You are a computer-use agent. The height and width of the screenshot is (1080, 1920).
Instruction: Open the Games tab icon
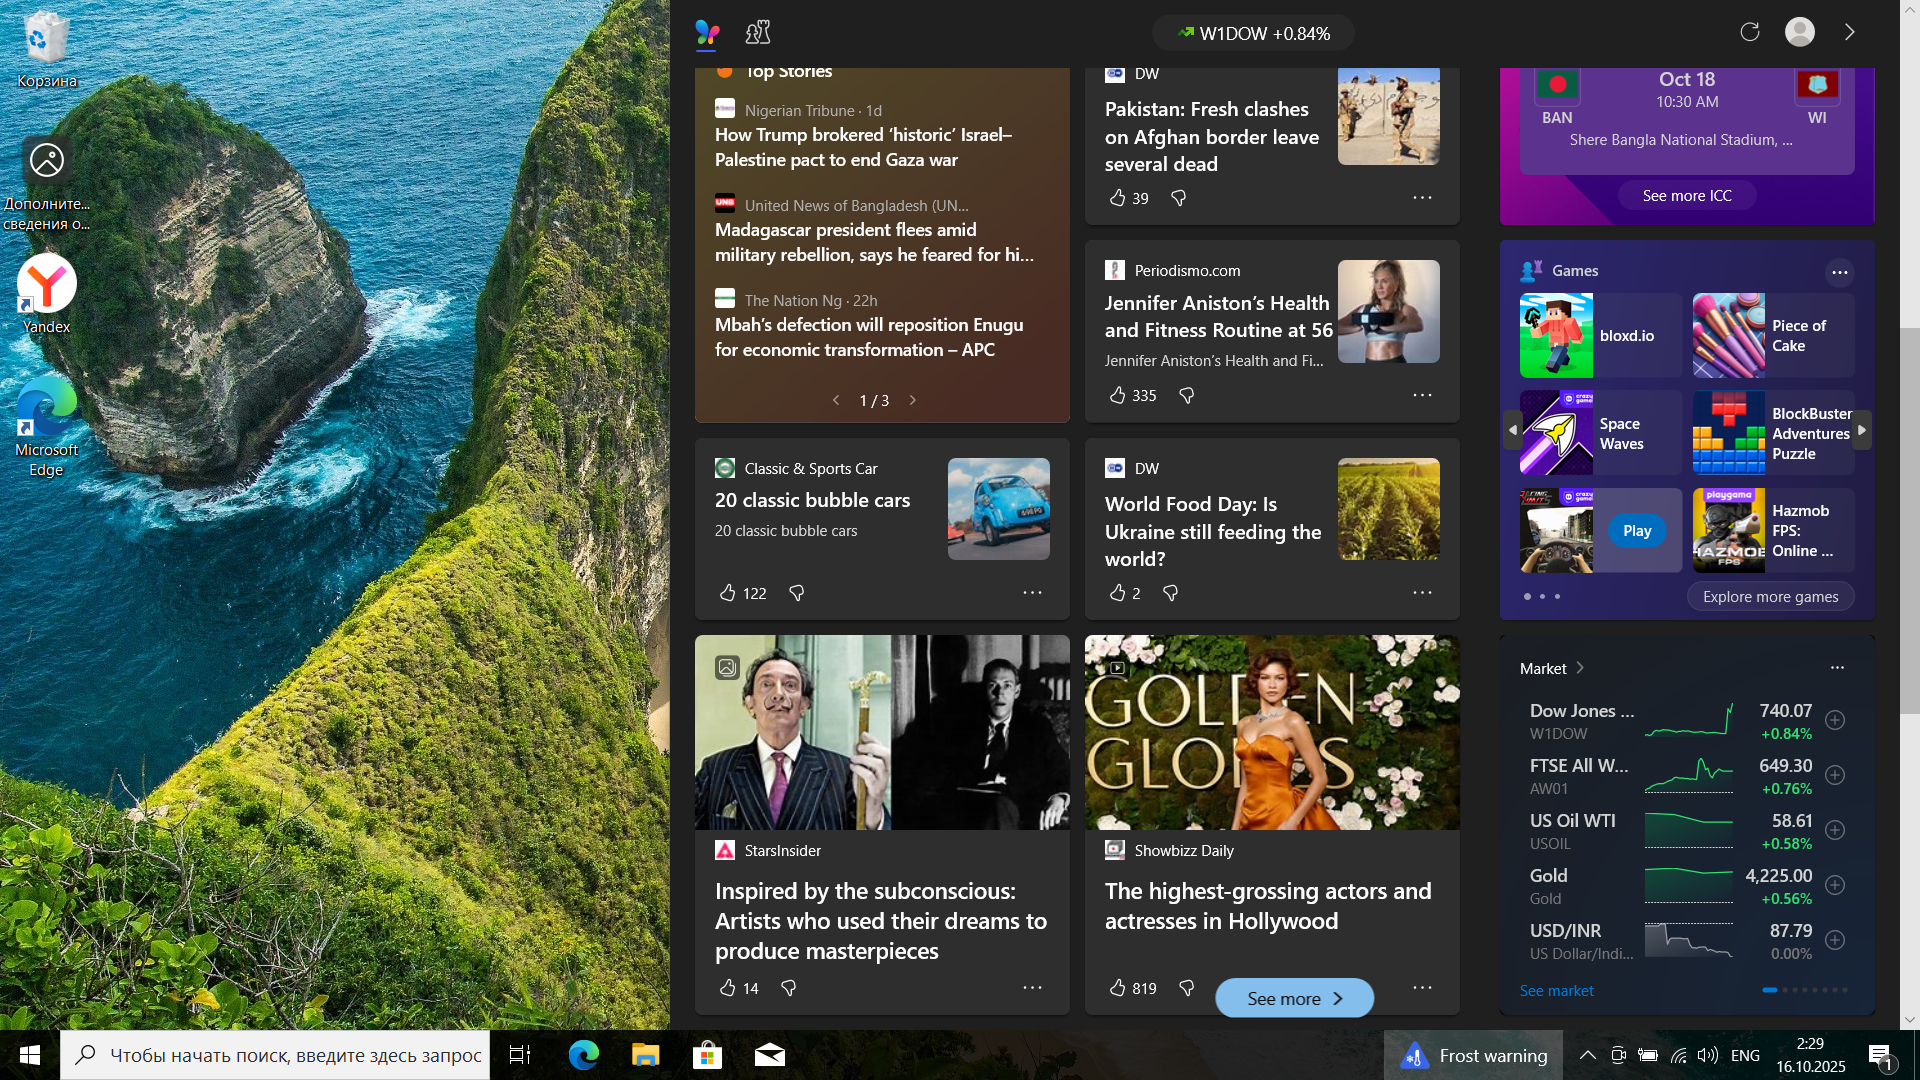tap(758, 32)
